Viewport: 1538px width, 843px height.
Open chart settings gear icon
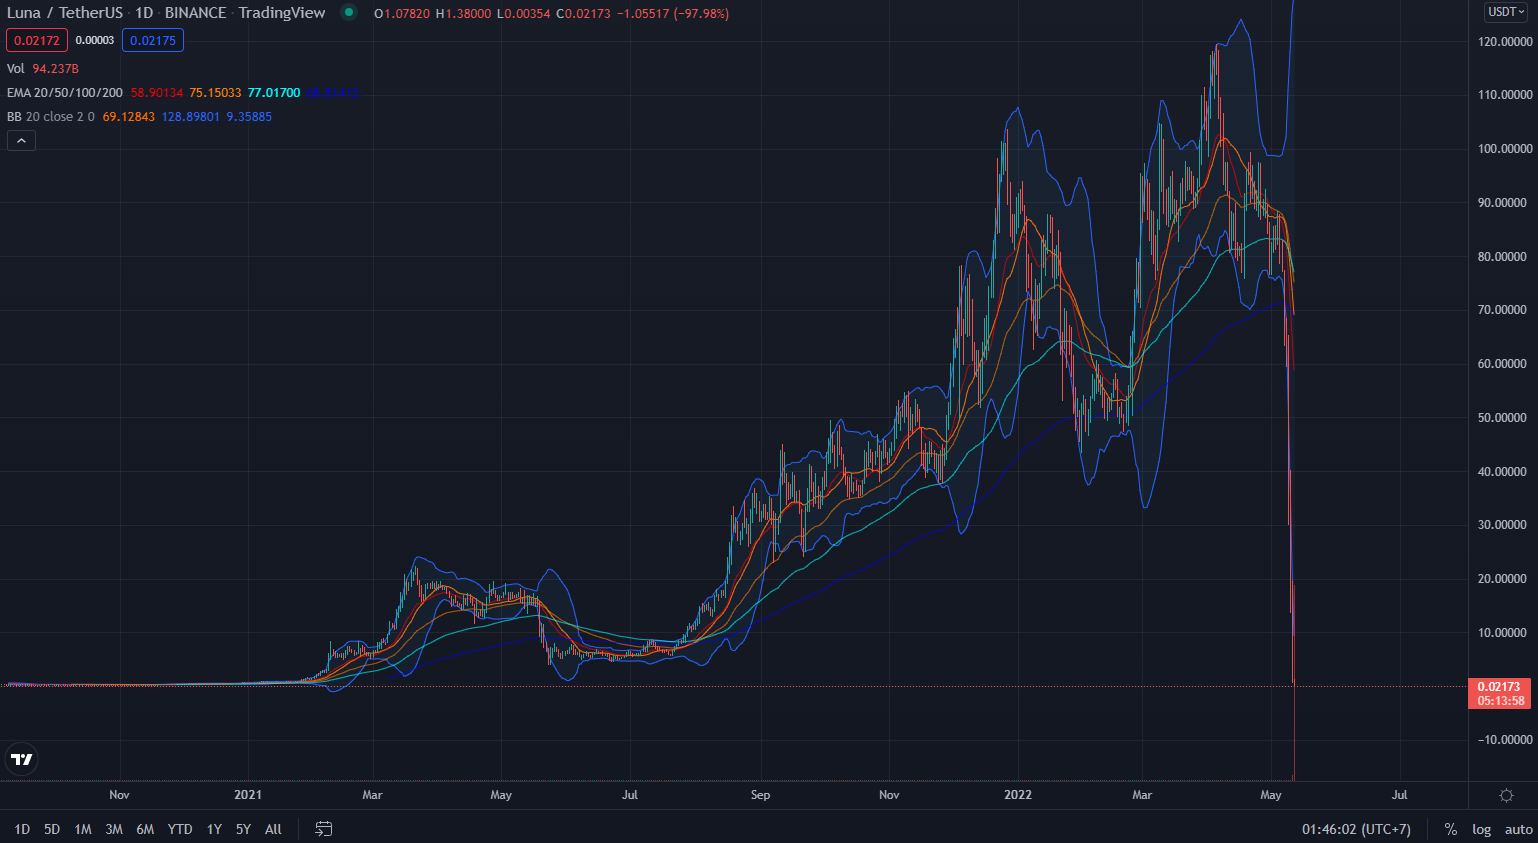1506,795
